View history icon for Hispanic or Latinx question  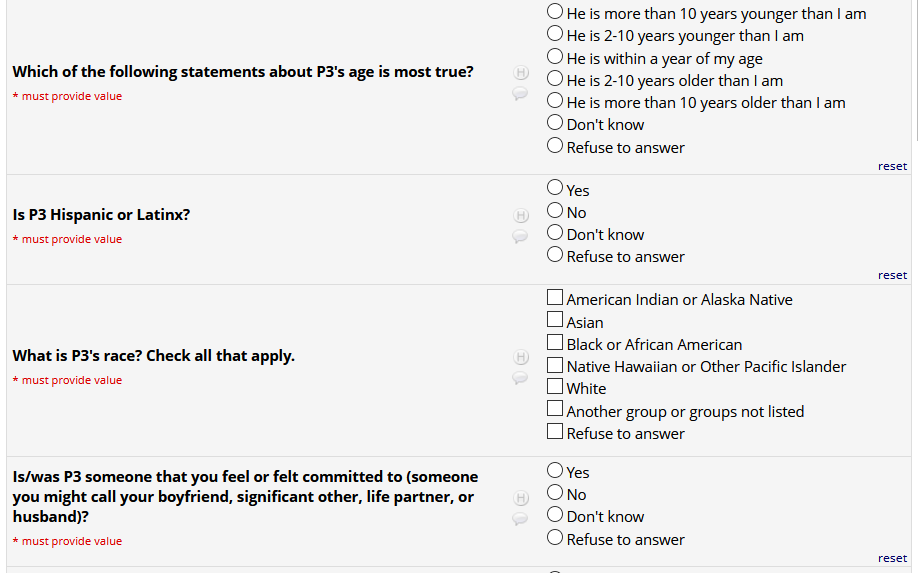[x=520, y=216]
